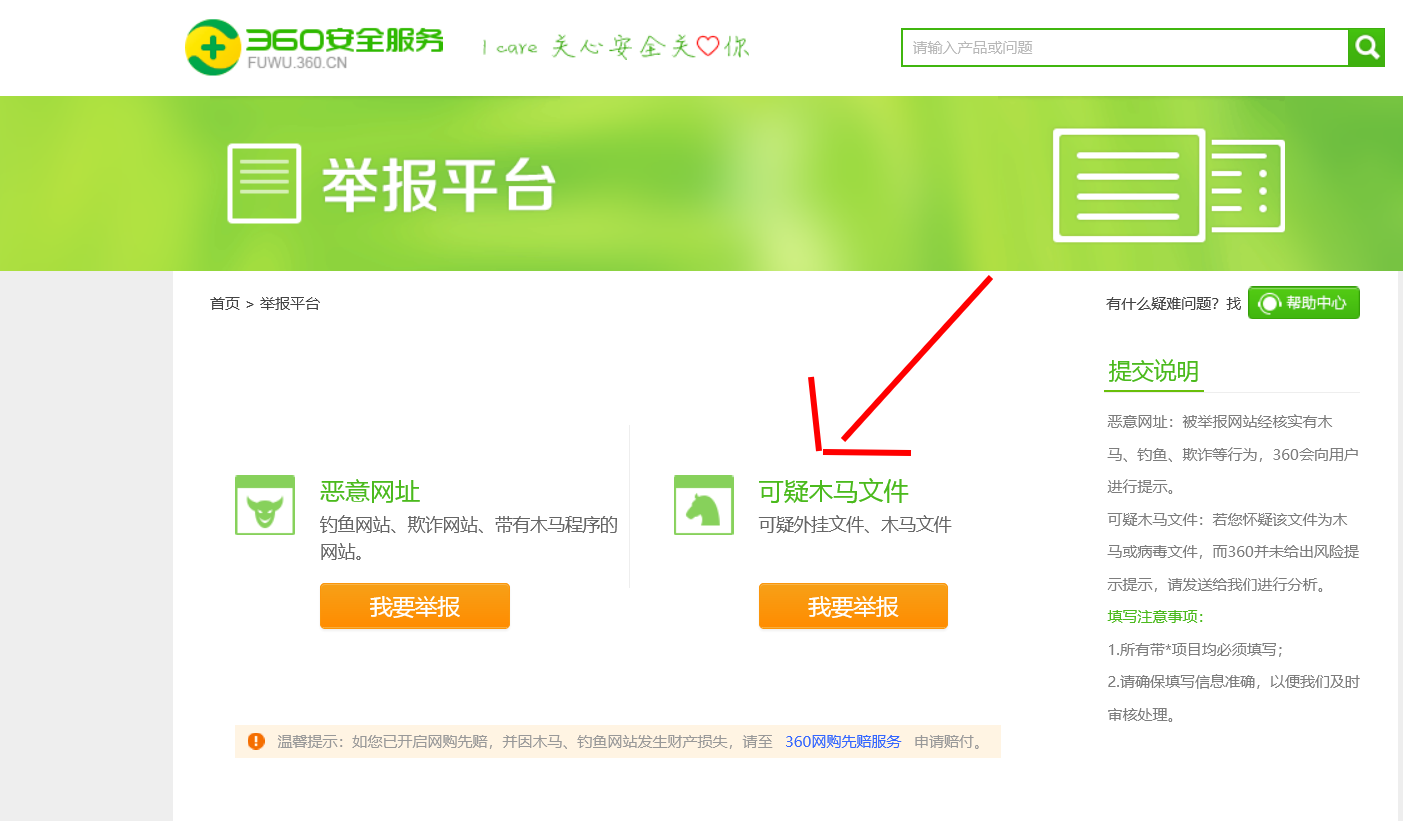This screenshot has height=821, width=1403.
Task: Click the 首页 breadcrumb link
Action: click(224, 303)
